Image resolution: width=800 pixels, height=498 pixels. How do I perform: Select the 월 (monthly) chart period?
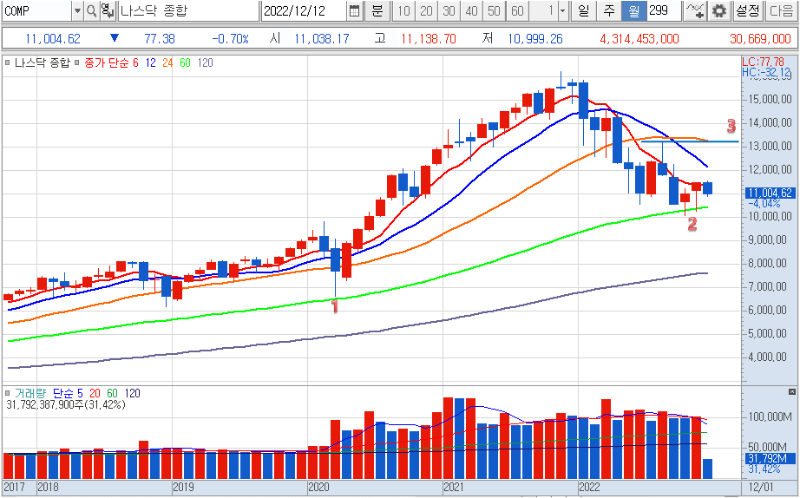(634, 11)
